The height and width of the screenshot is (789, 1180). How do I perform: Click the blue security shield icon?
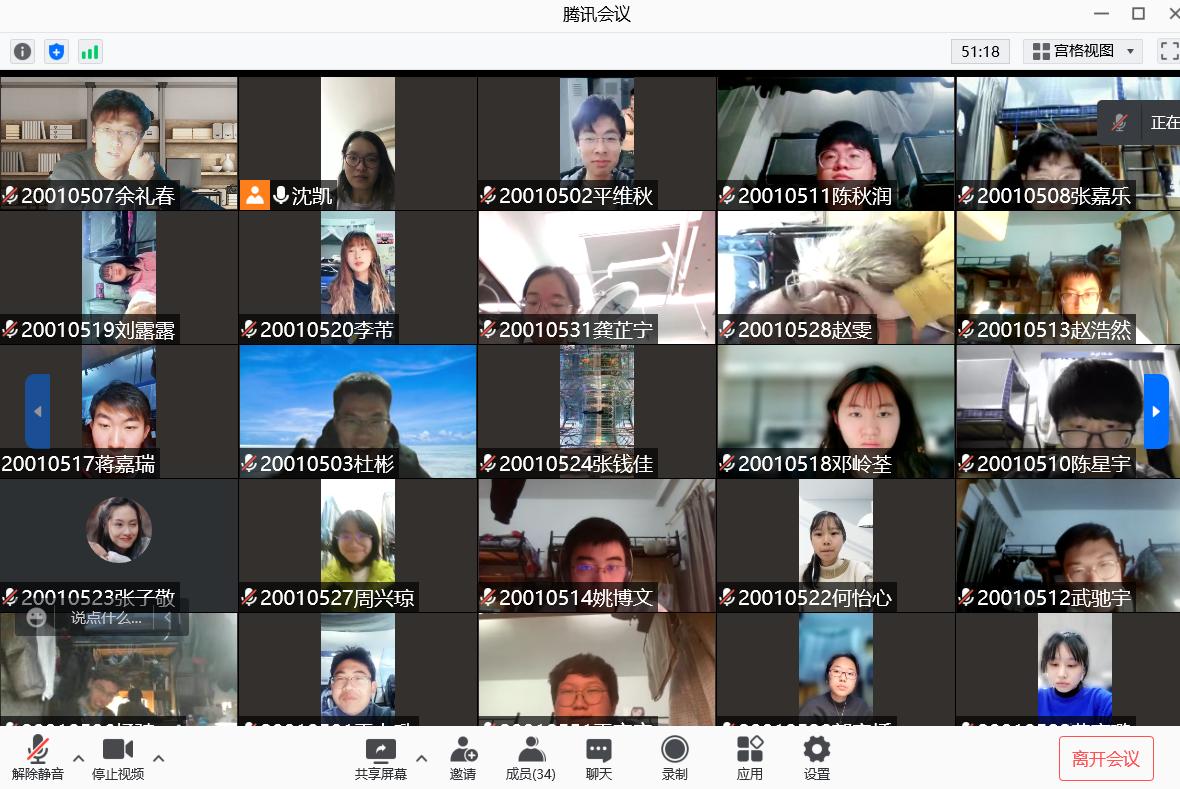pos(56,52)
